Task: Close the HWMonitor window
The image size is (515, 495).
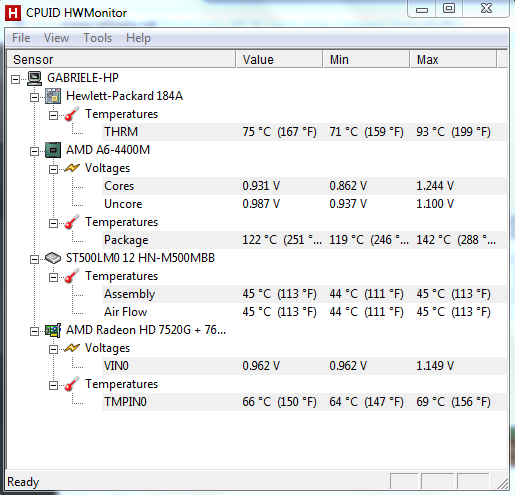Action: [486, 9]
